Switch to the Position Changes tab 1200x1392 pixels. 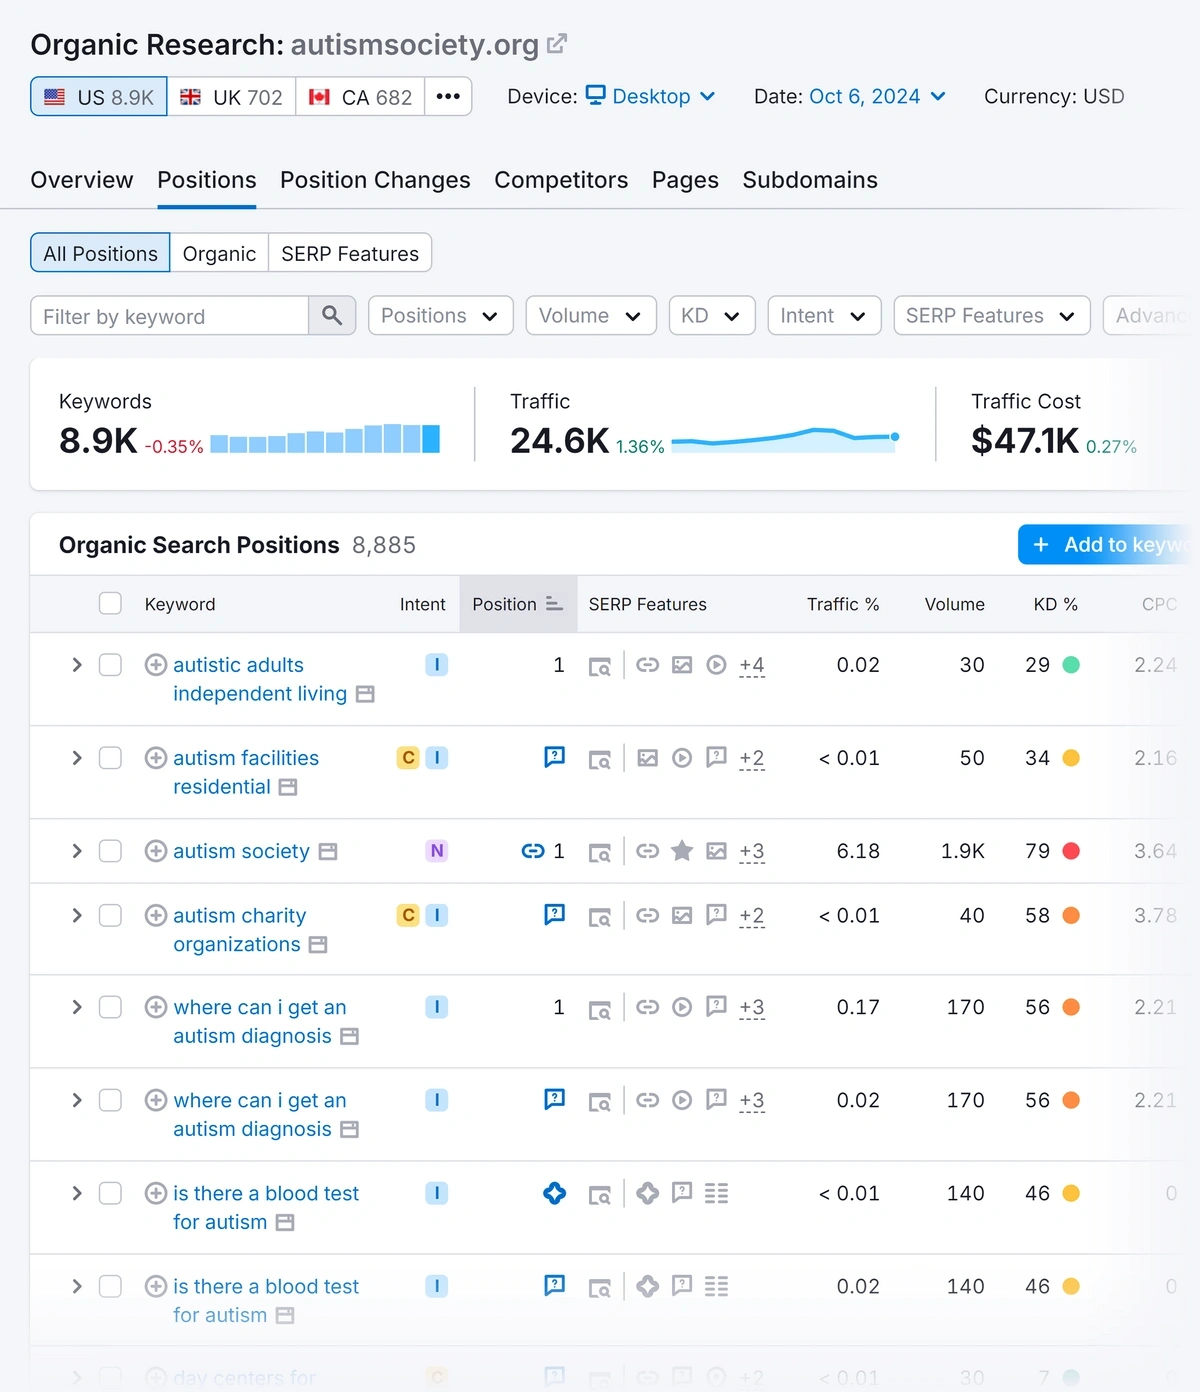[375, 180]
